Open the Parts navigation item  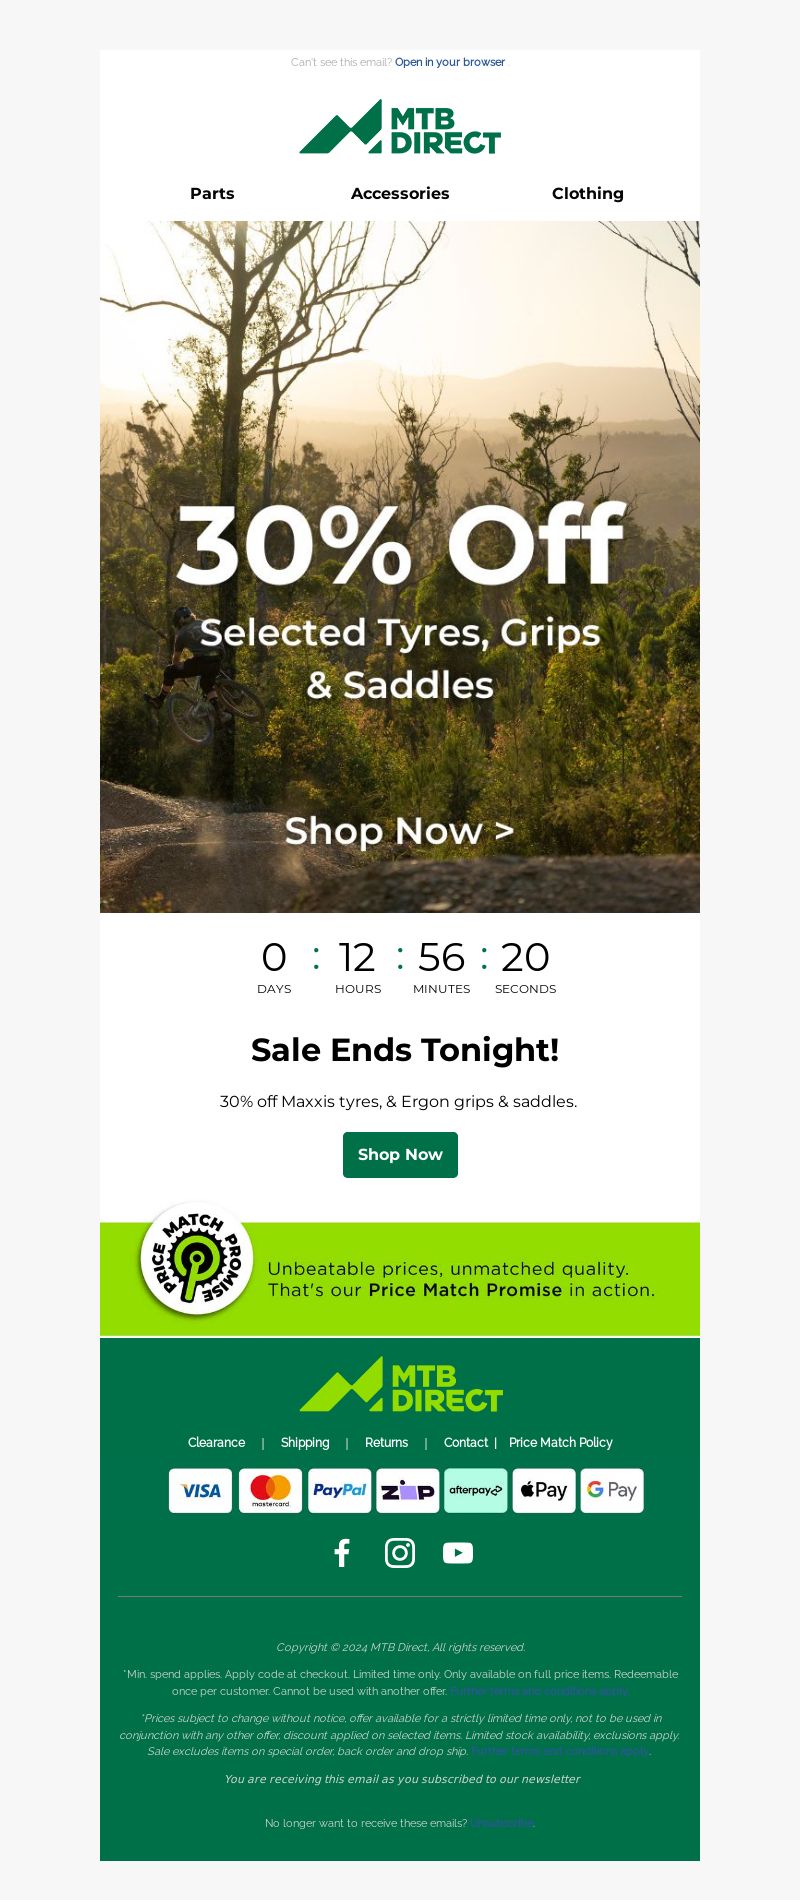click(x=212, y=193)
